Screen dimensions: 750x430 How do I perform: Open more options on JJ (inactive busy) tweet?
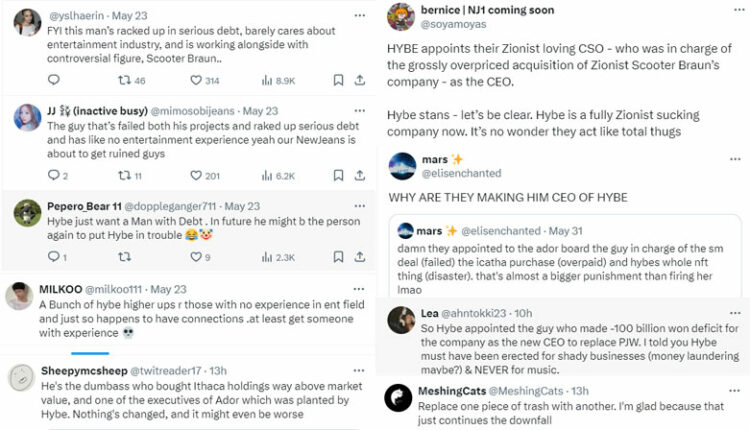[x=361, y=110]
